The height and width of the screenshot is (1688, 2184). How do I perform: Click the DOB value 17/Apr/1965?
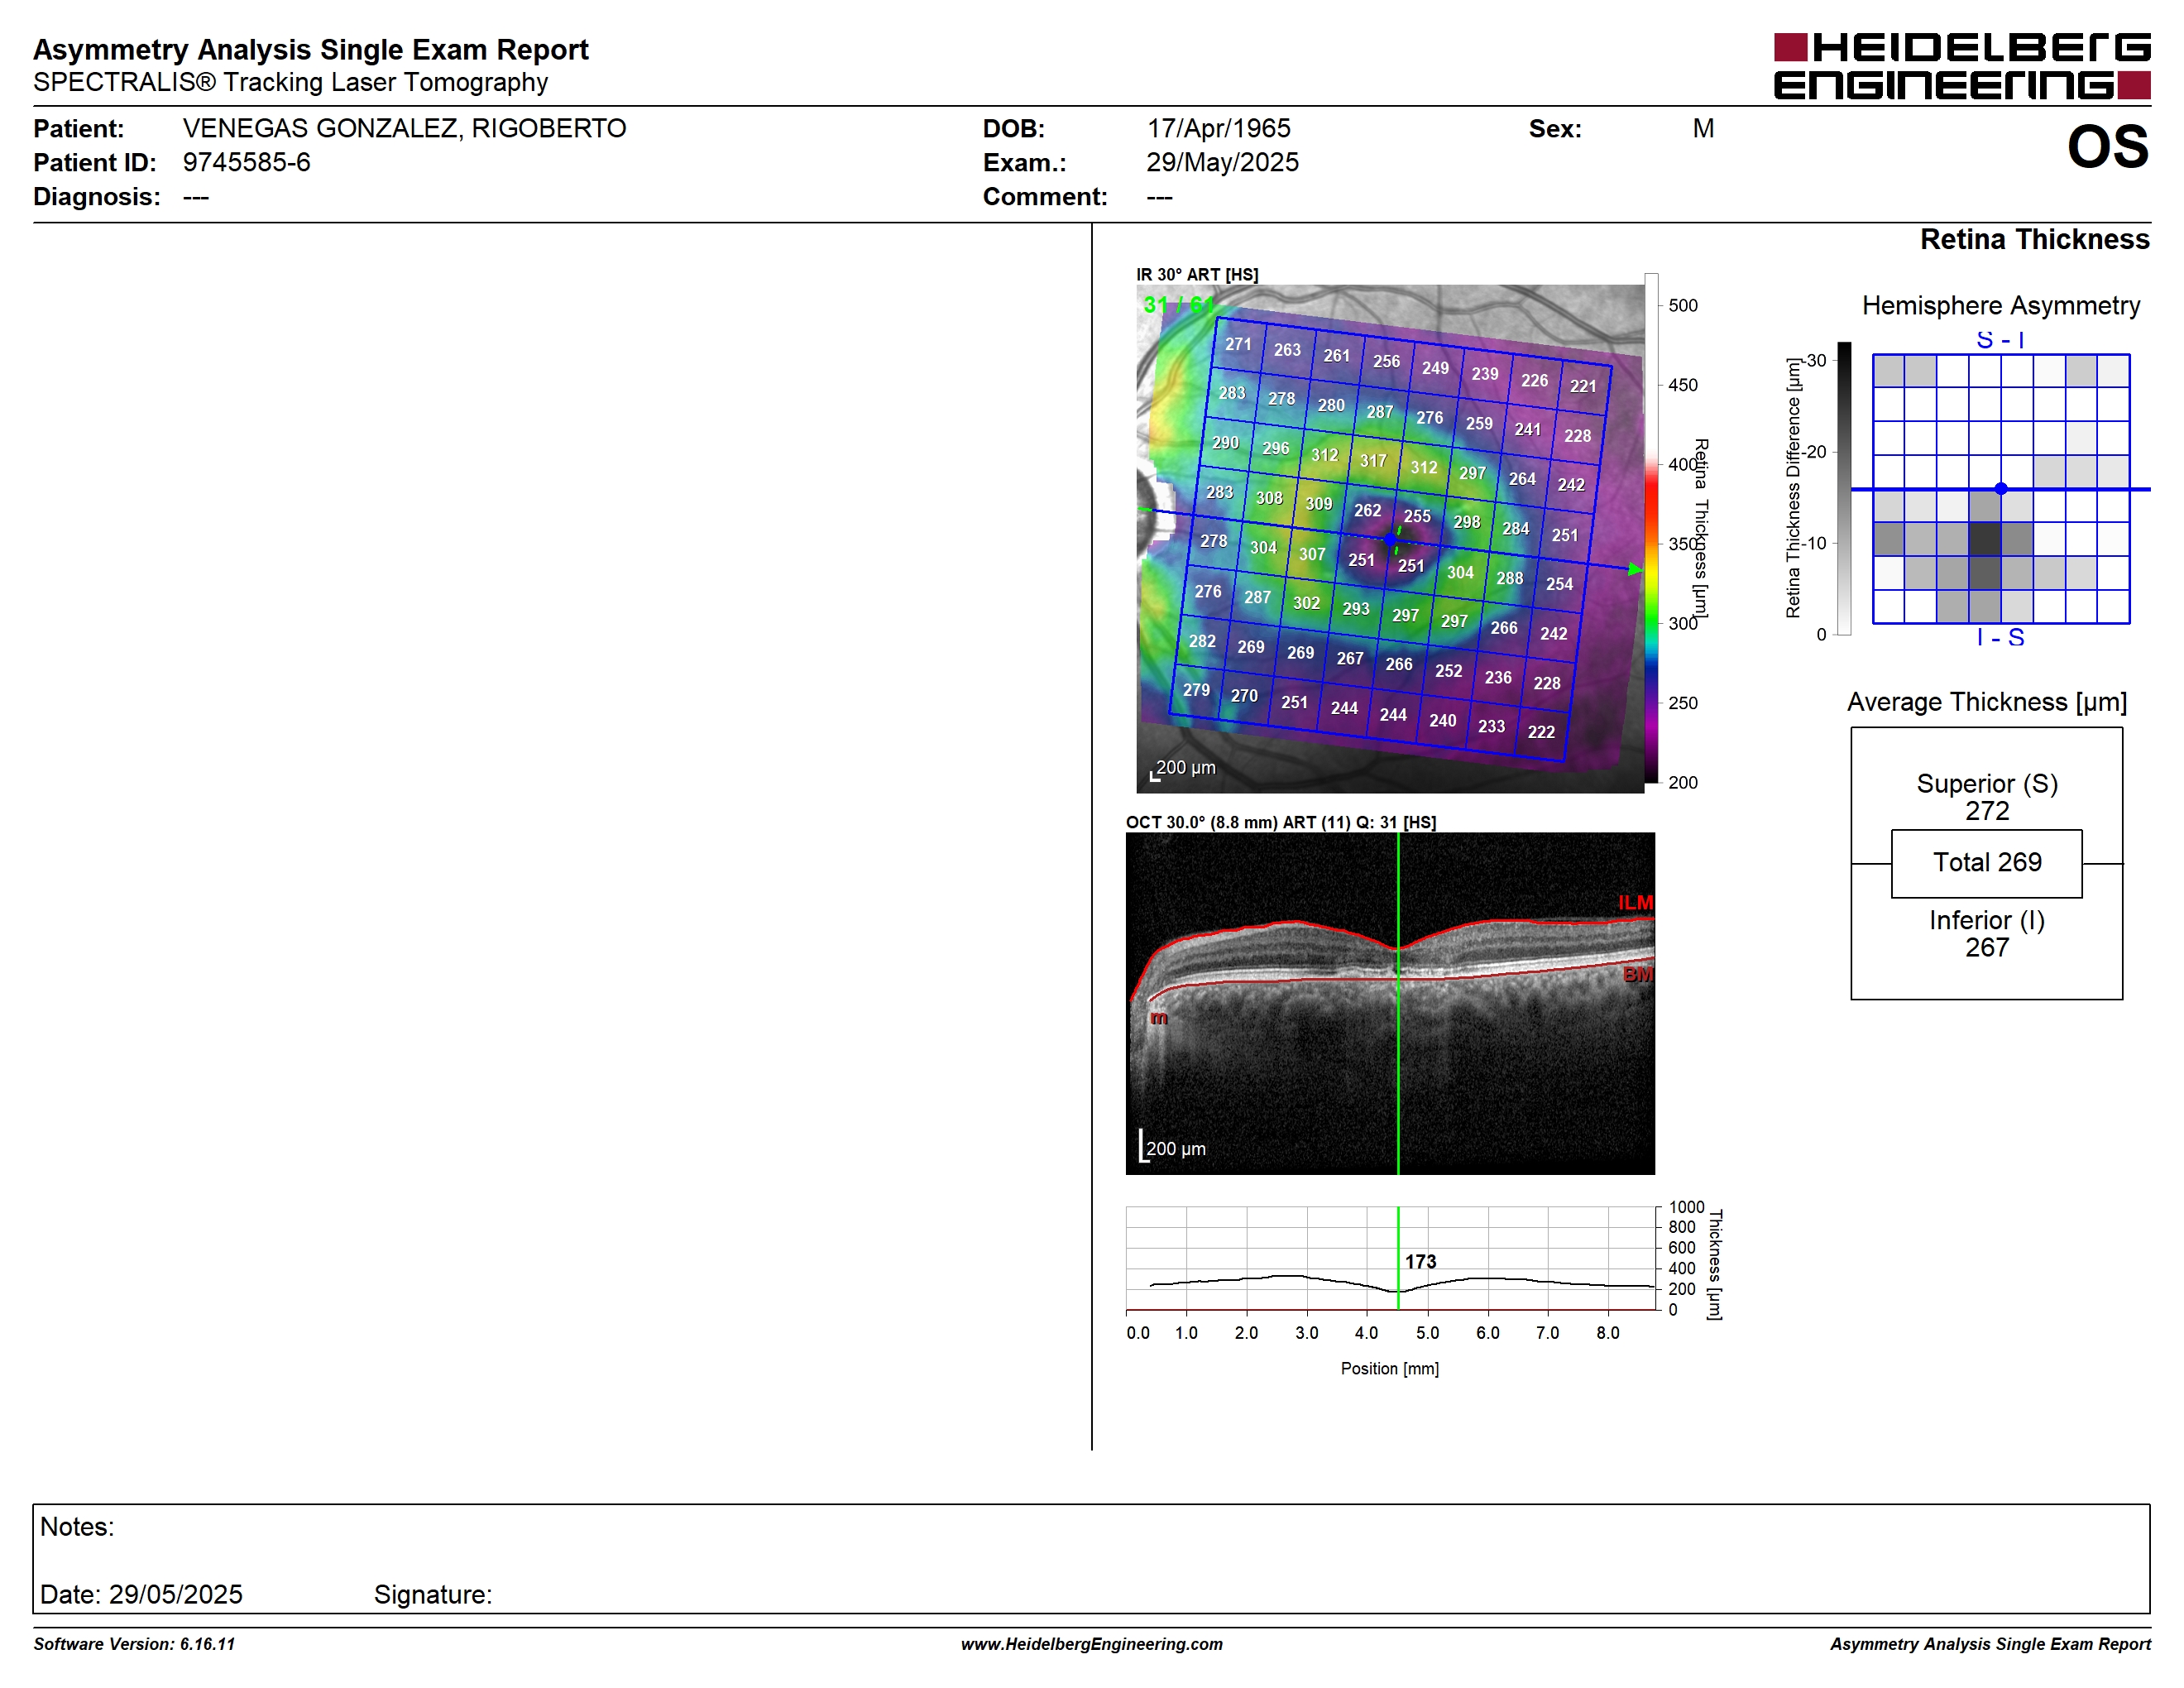pos(1218,128)
